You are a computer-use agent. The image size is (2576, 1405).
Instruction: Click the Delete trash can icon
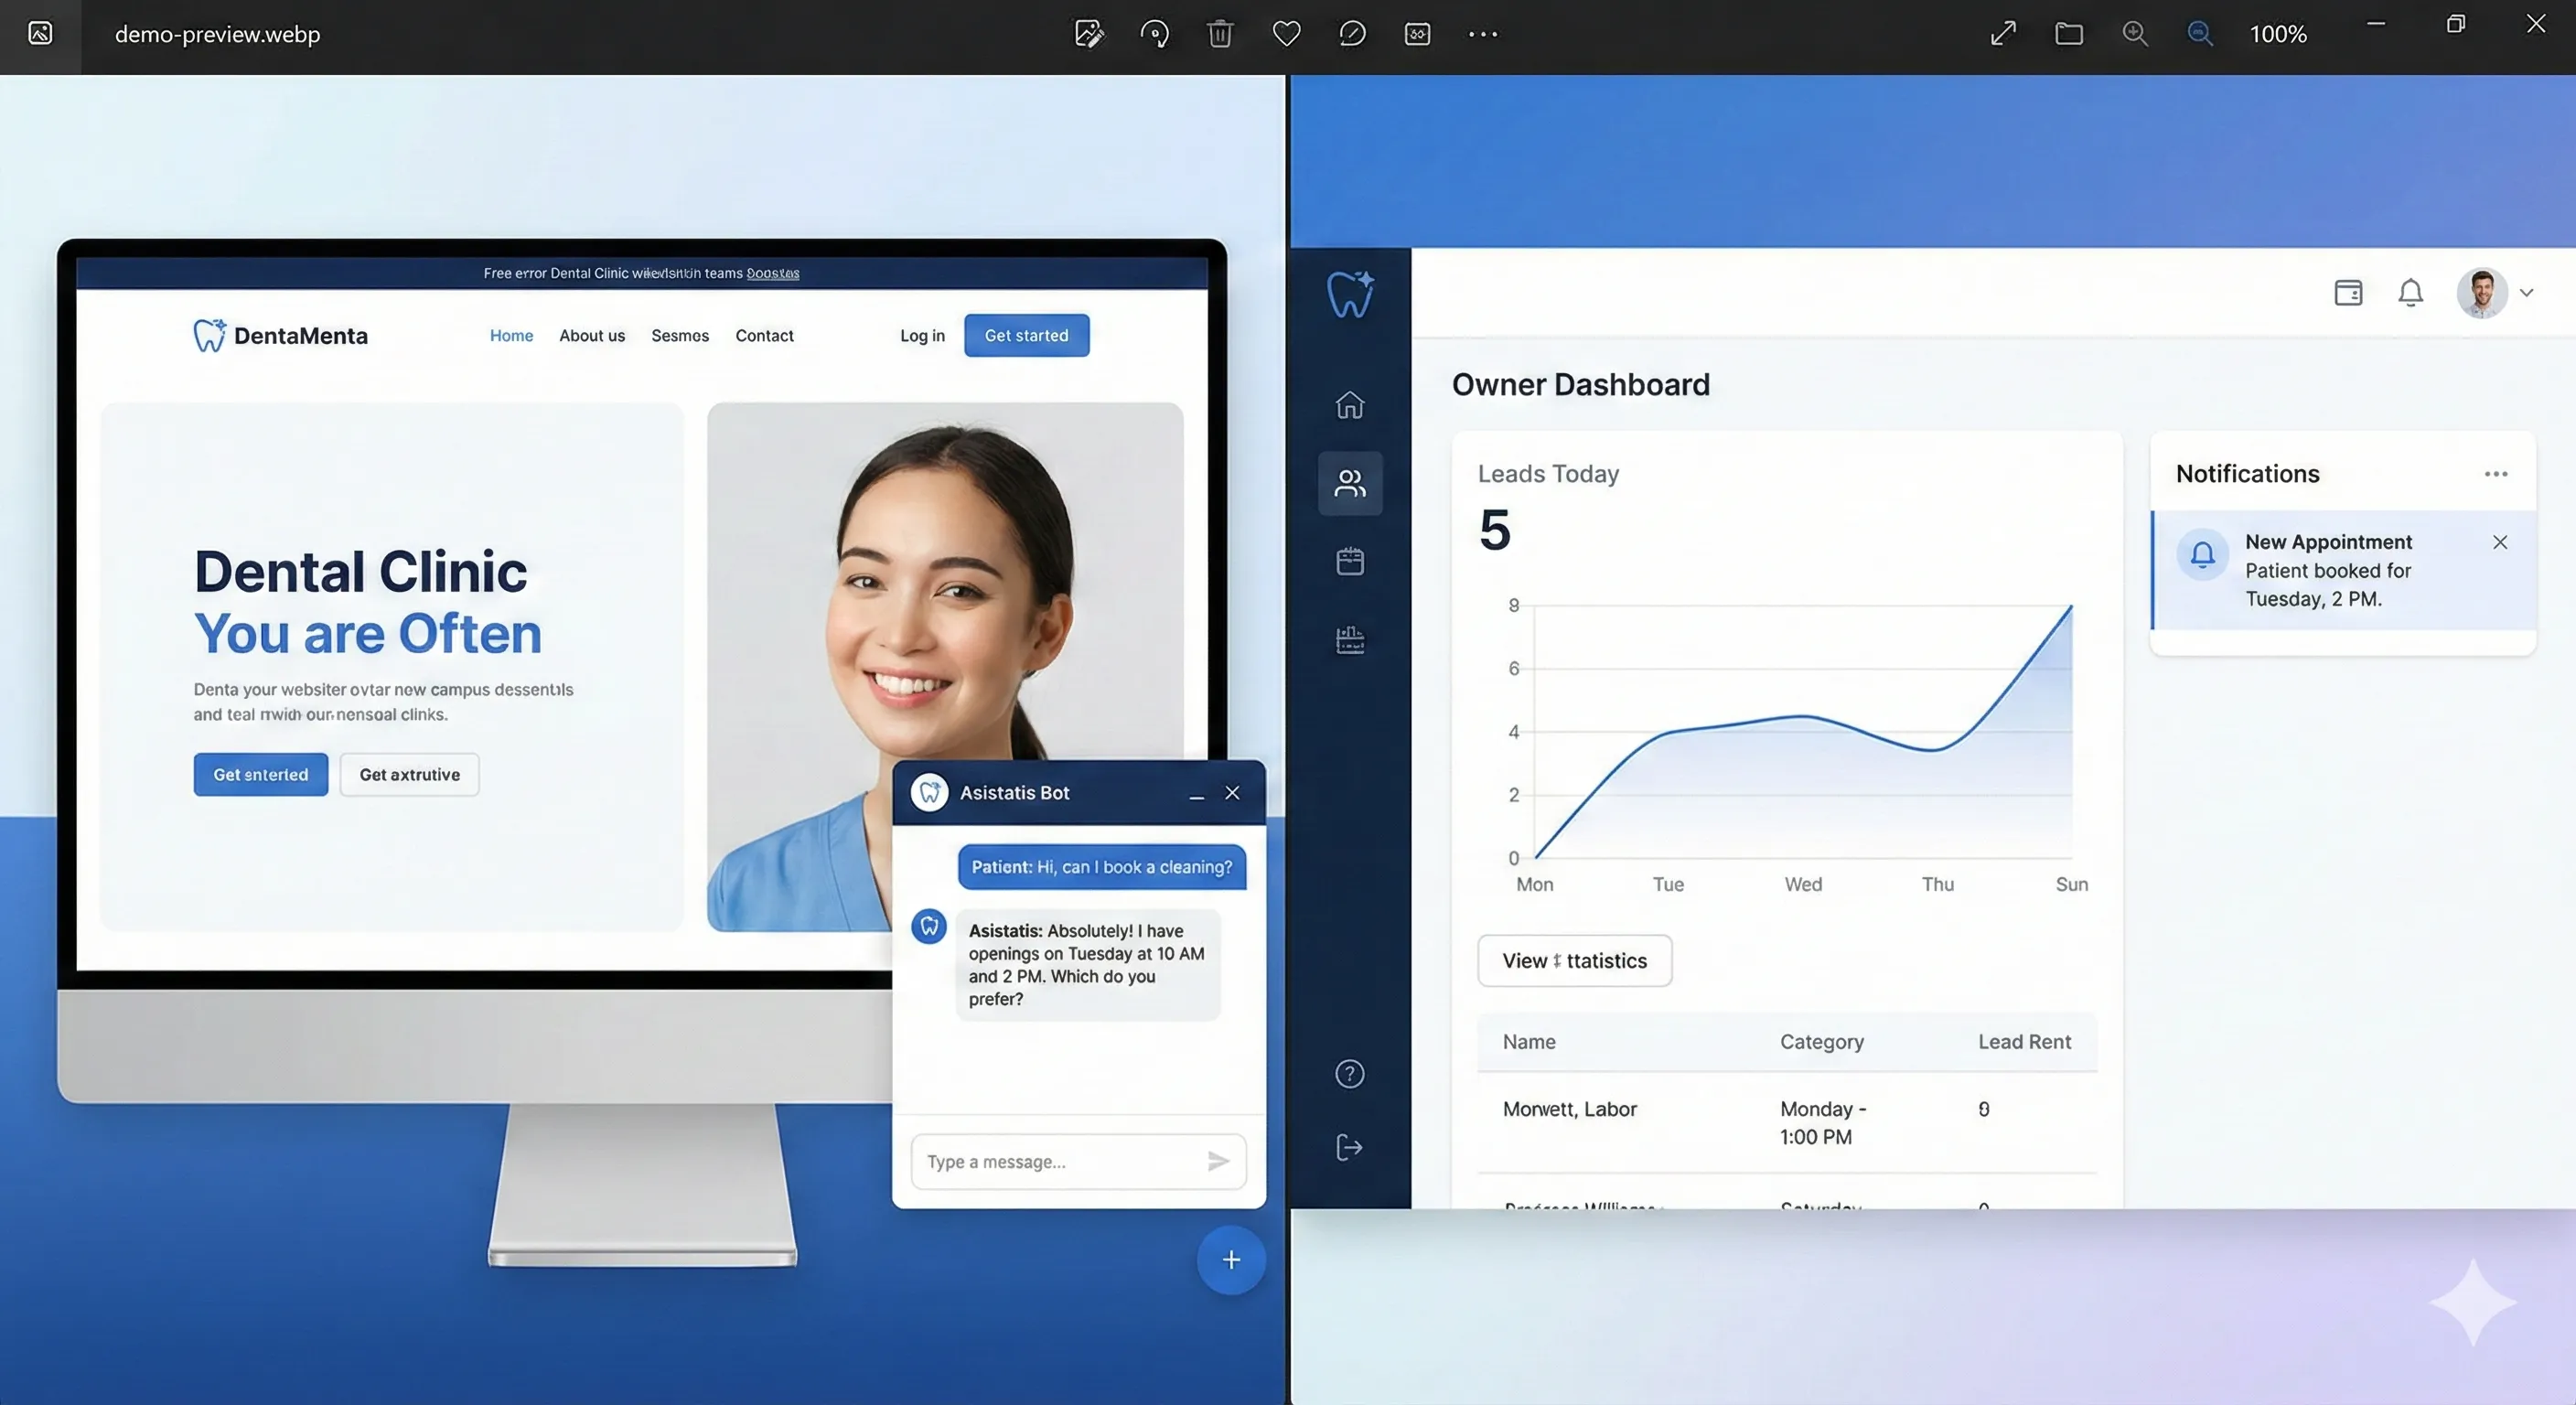[1220, 34]
